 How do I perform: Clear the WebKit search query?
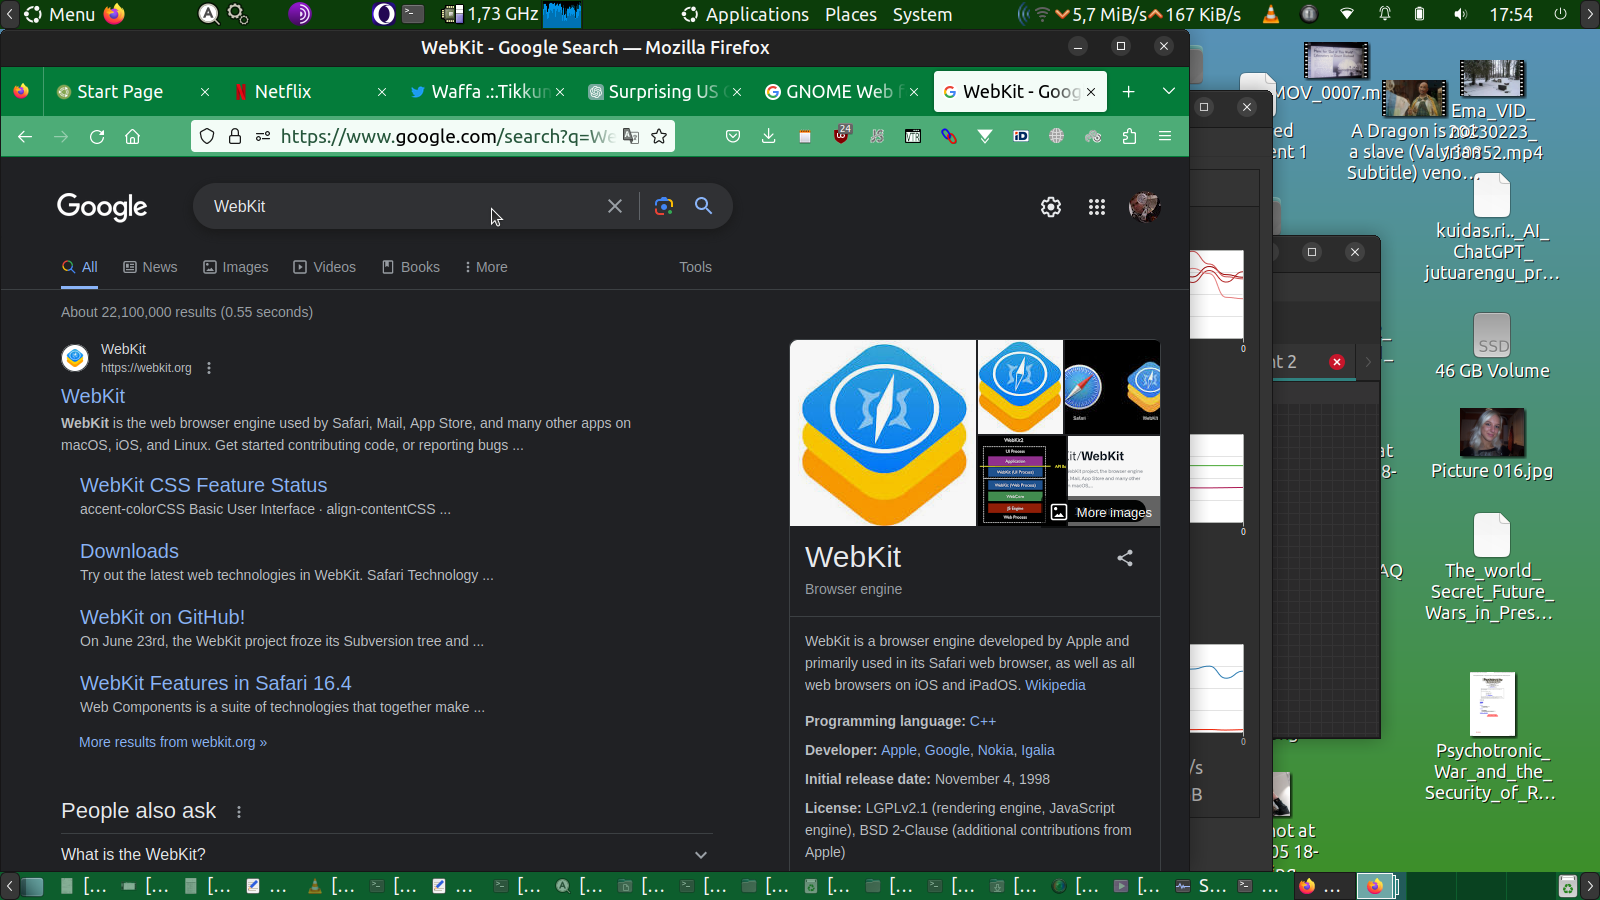615,206
